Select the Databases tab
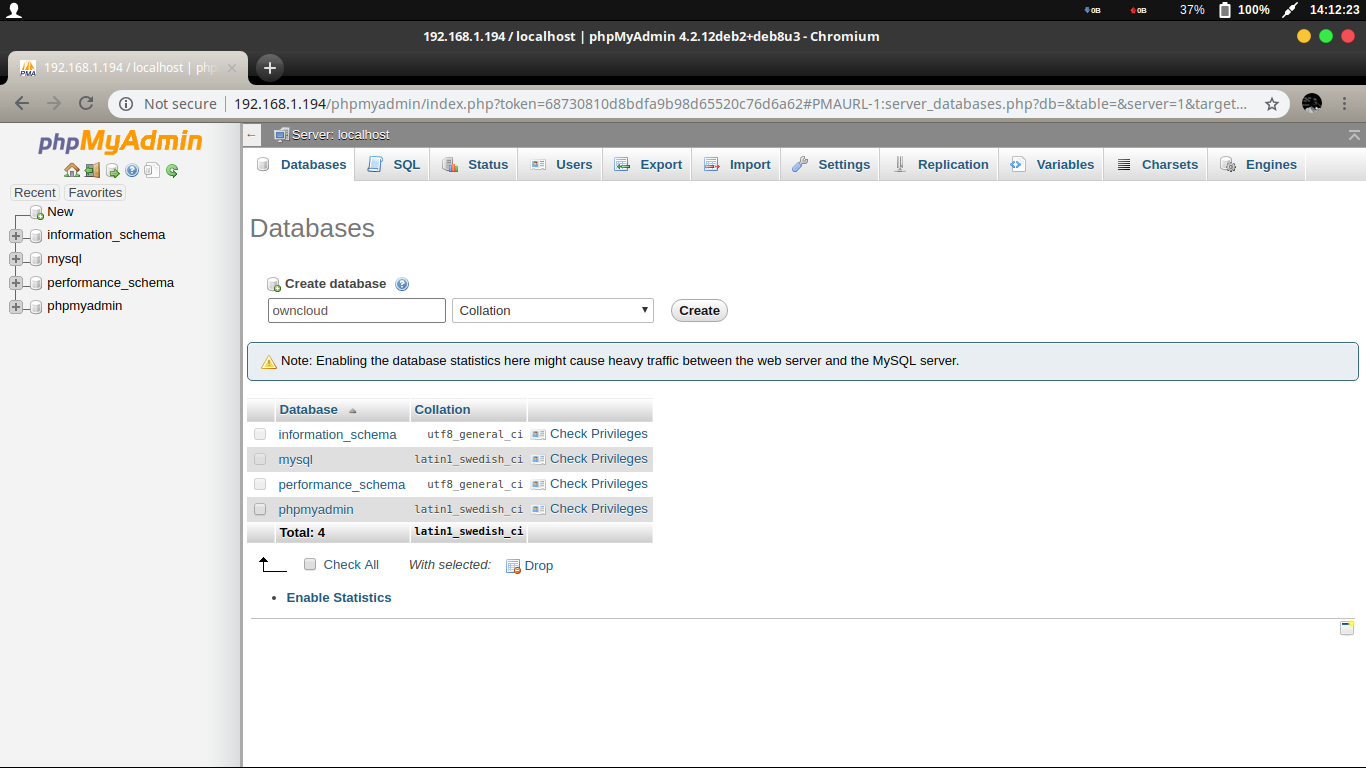 (300, 165)
